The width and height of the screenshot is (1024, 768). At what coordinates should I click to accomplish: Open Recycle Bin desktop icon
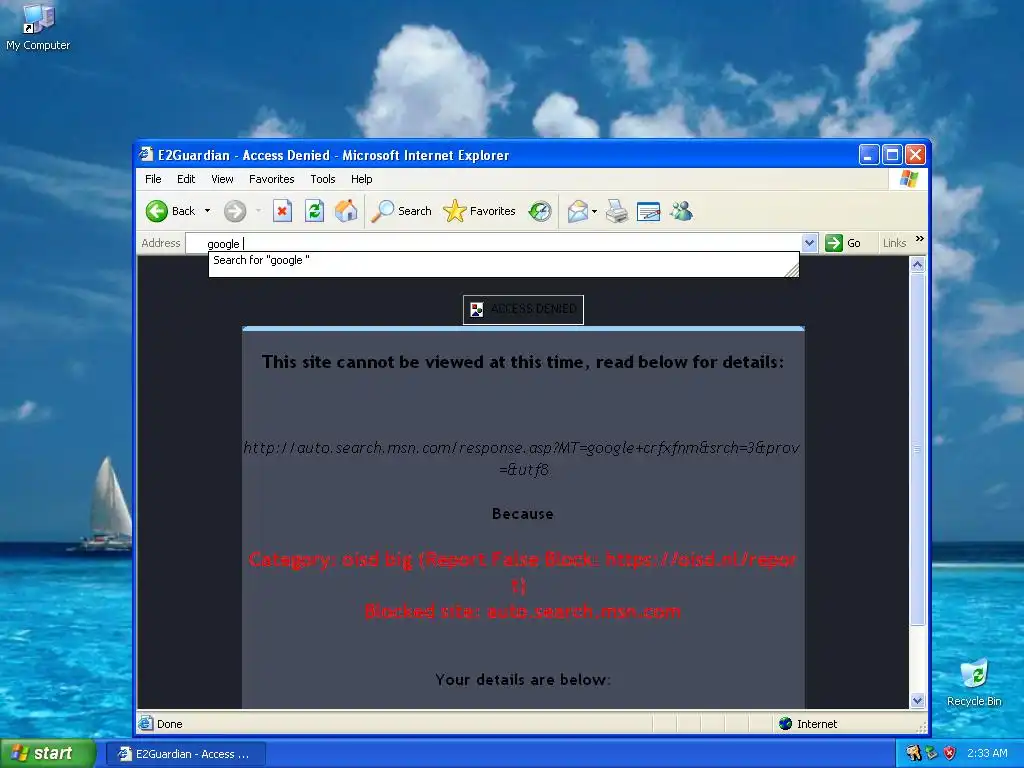(x=974, y=683)
